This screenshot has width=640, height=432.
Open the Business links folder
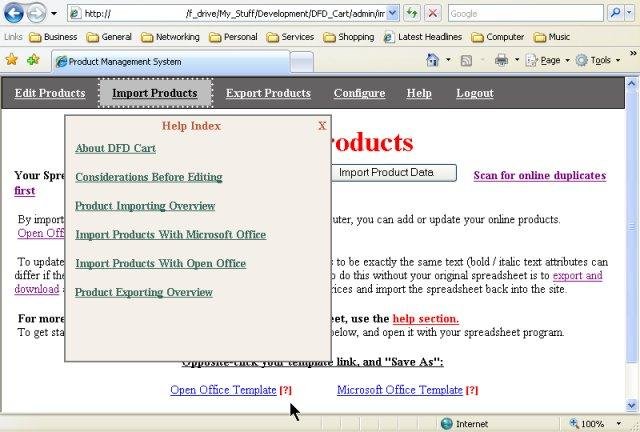click(x=53, y=37)
